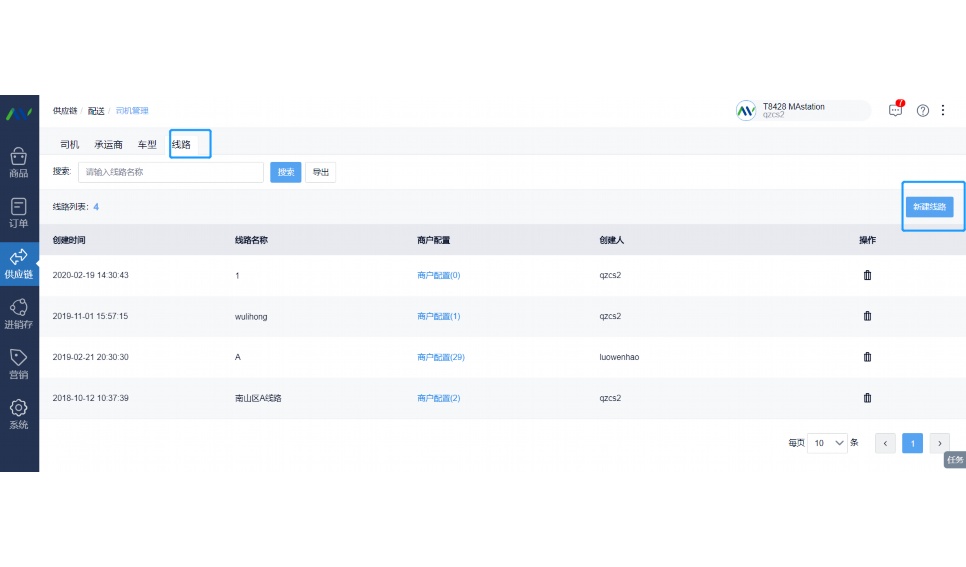Open the T8428 MAstation account menu
966x567 pixels.
pos(802,110)
